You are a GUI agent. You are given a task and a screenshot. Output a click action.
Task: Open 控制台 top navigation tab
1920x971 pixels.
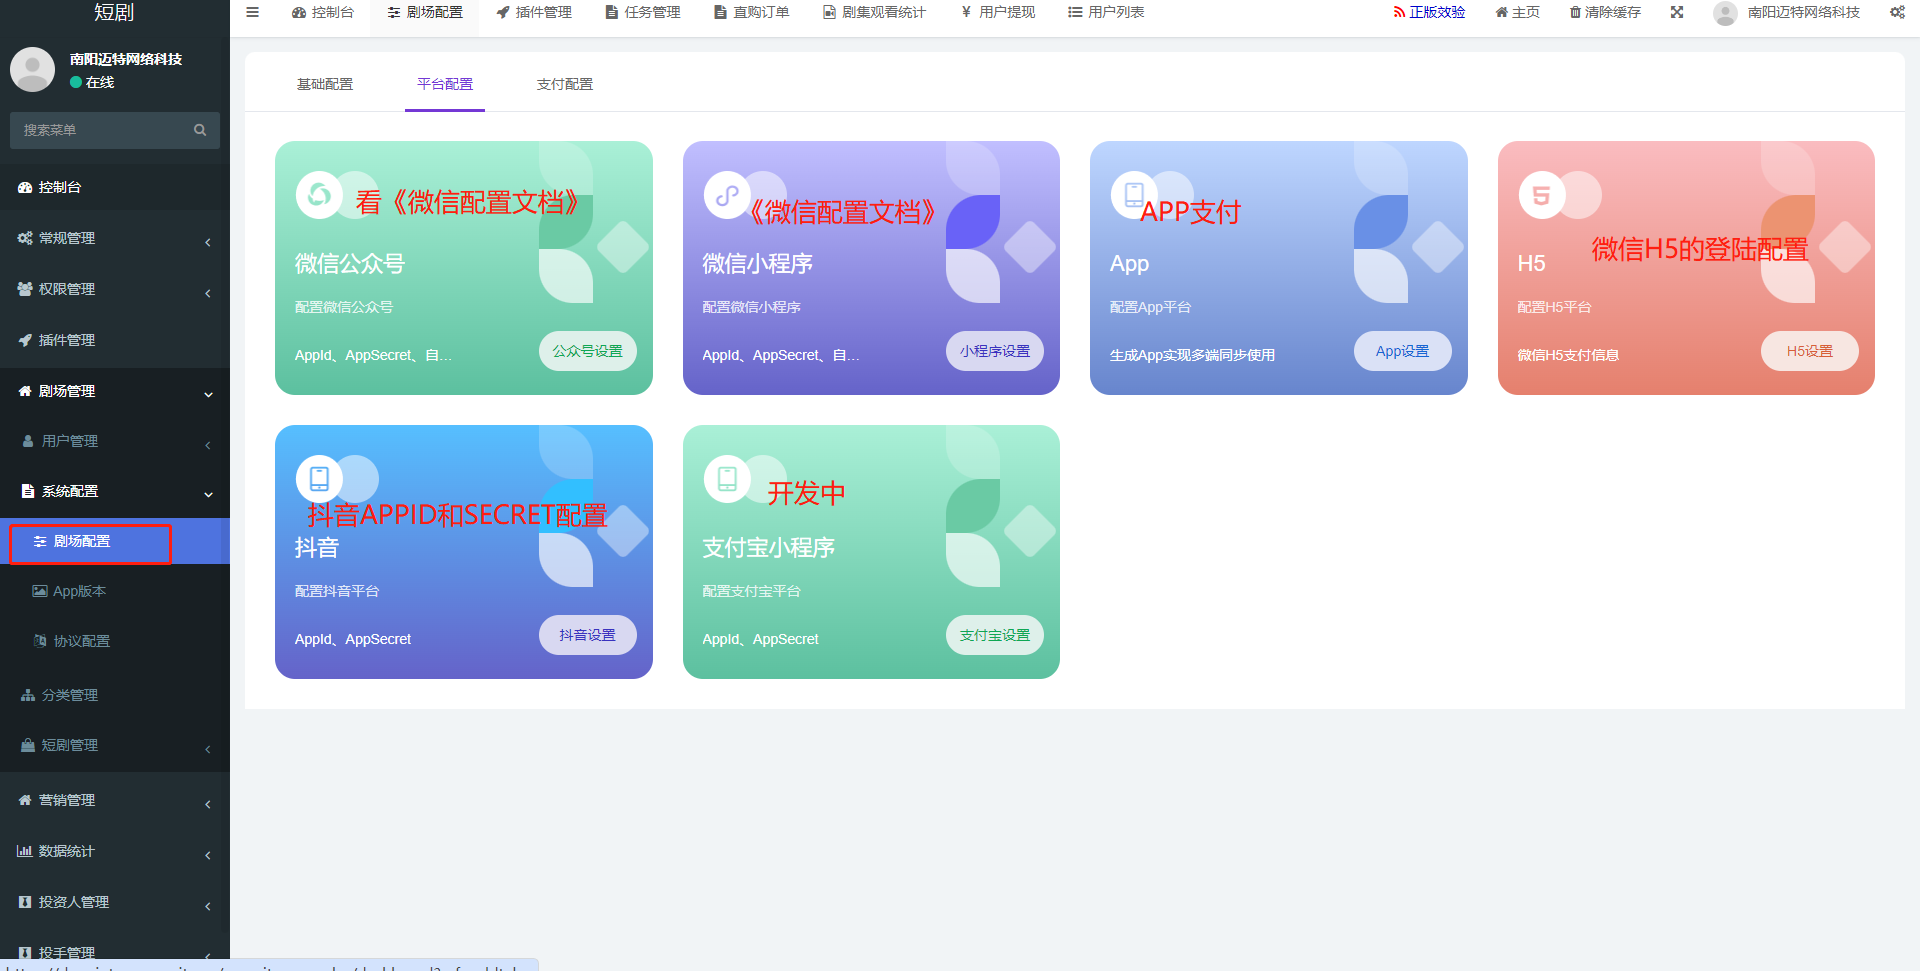[323, 12]
